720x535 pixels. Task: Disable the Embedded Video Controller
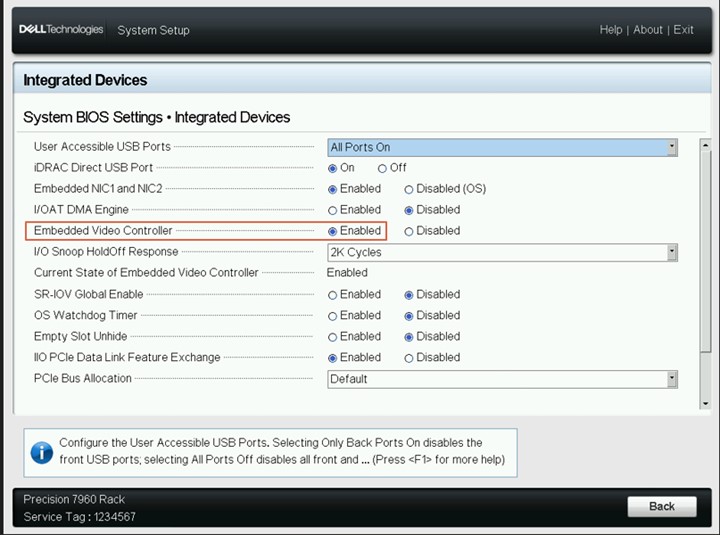coord(409,231)
